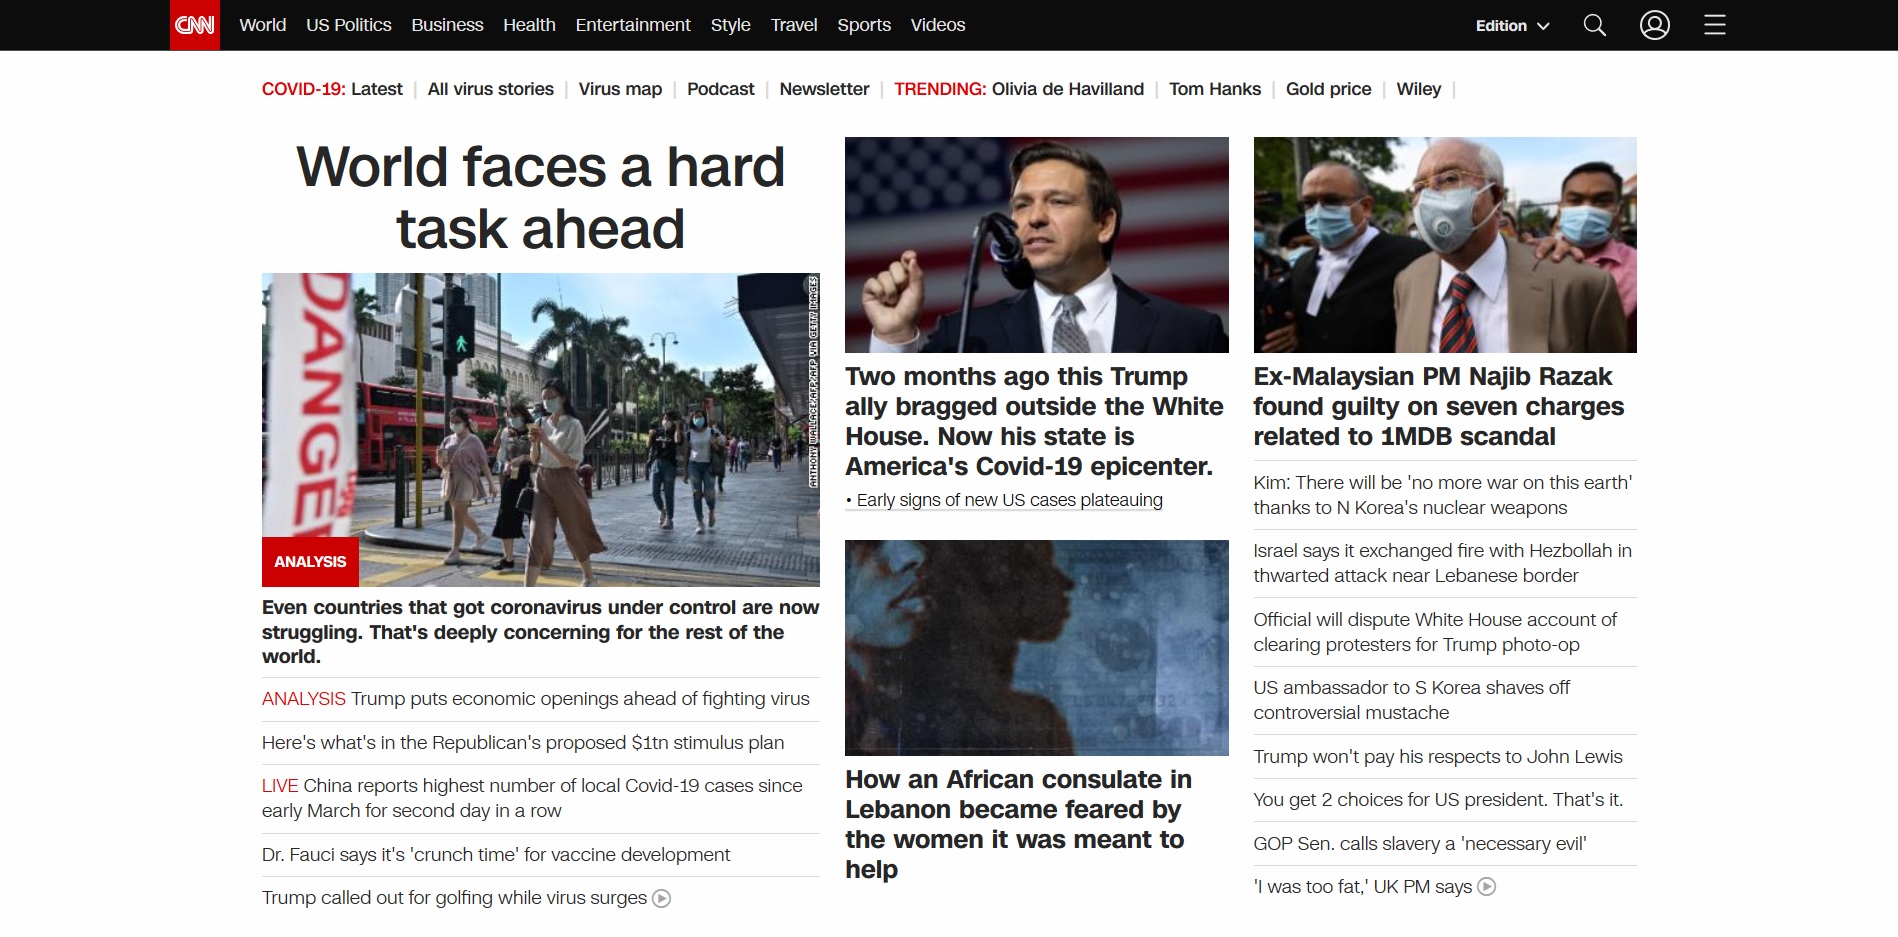Open the Sports section
Viewport: 1898px width, 937px height.
[864, 25]
